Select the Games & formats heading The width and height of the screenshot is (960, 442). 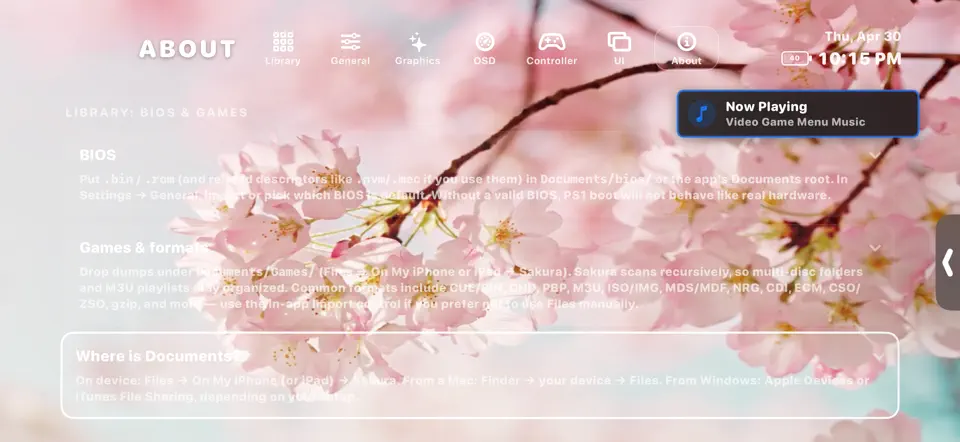(x=144, y=247)
